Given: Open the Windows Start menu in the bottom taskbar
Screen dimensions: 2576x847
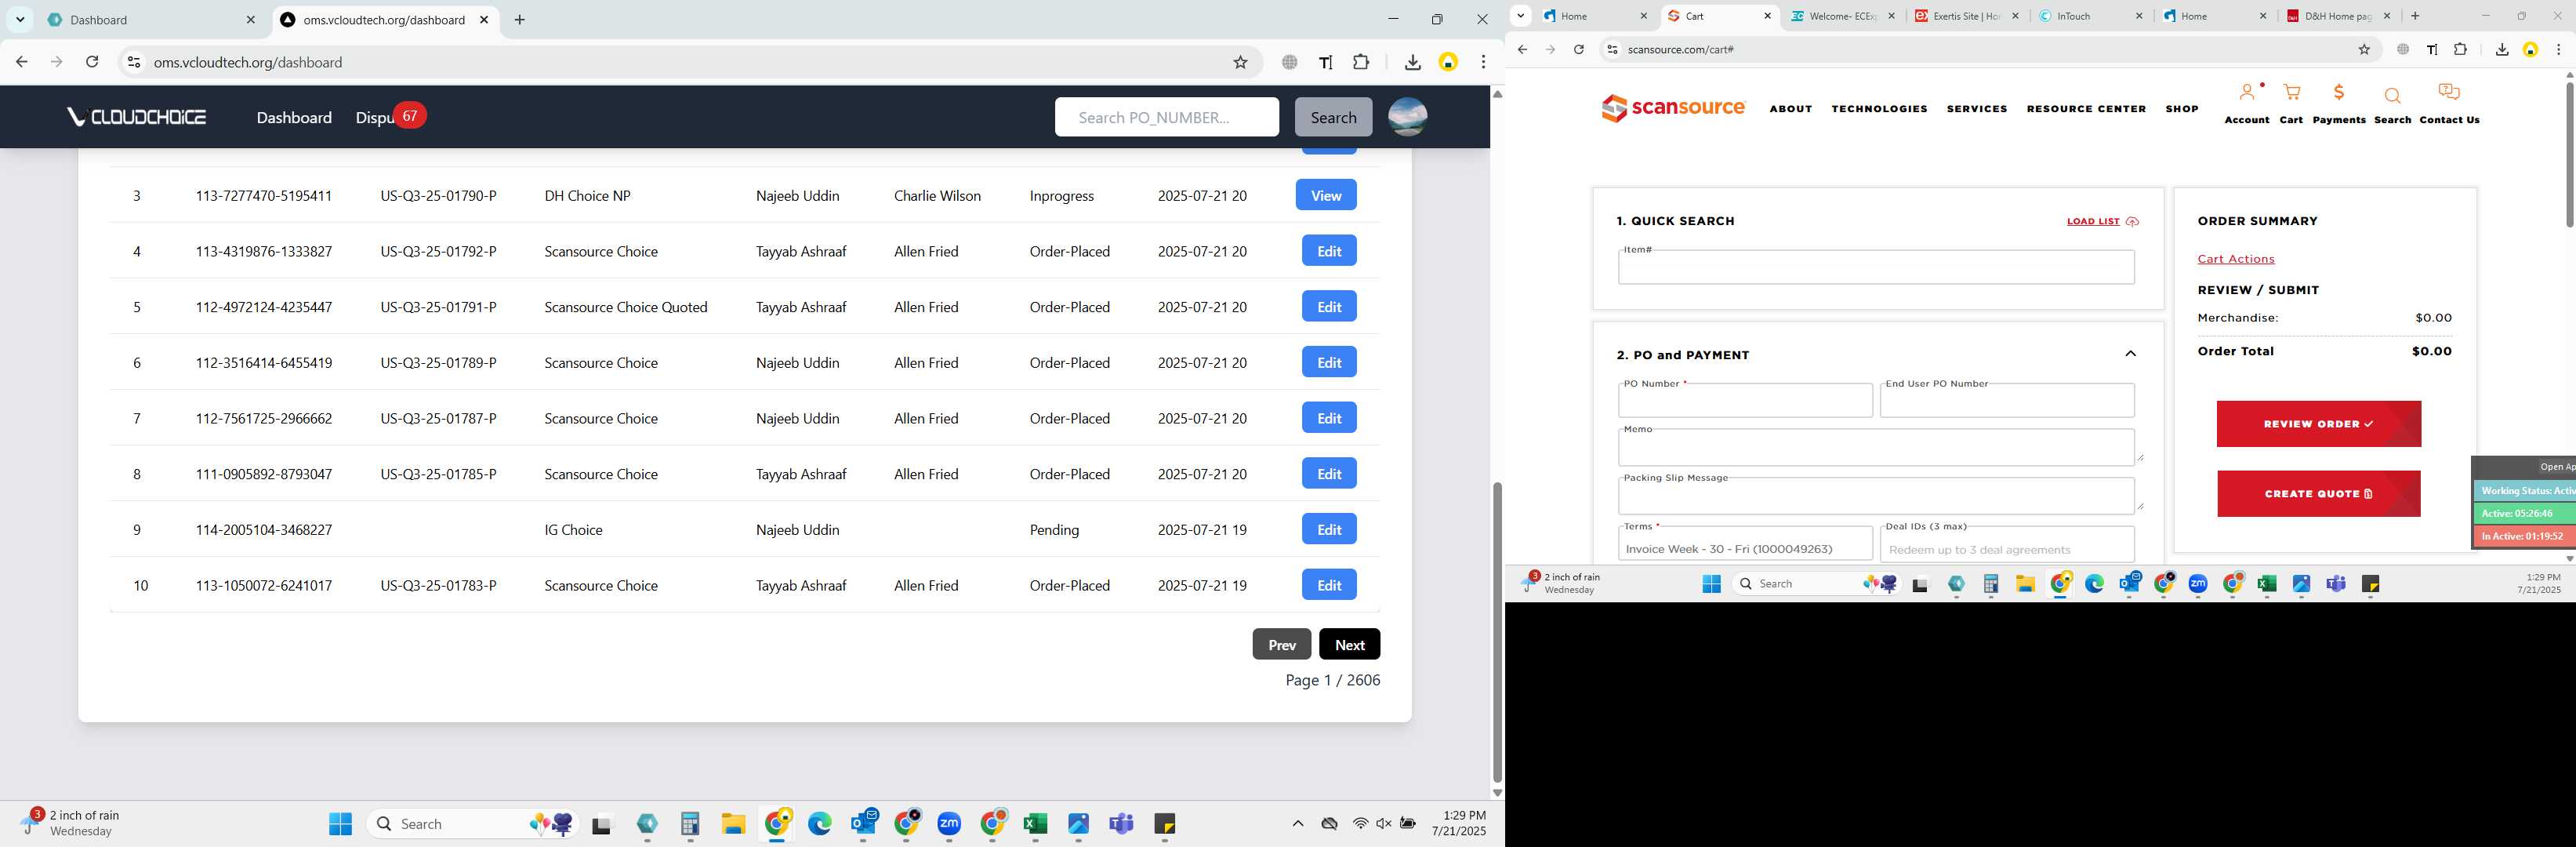Looking at the screenshot, I should (340, 824).
